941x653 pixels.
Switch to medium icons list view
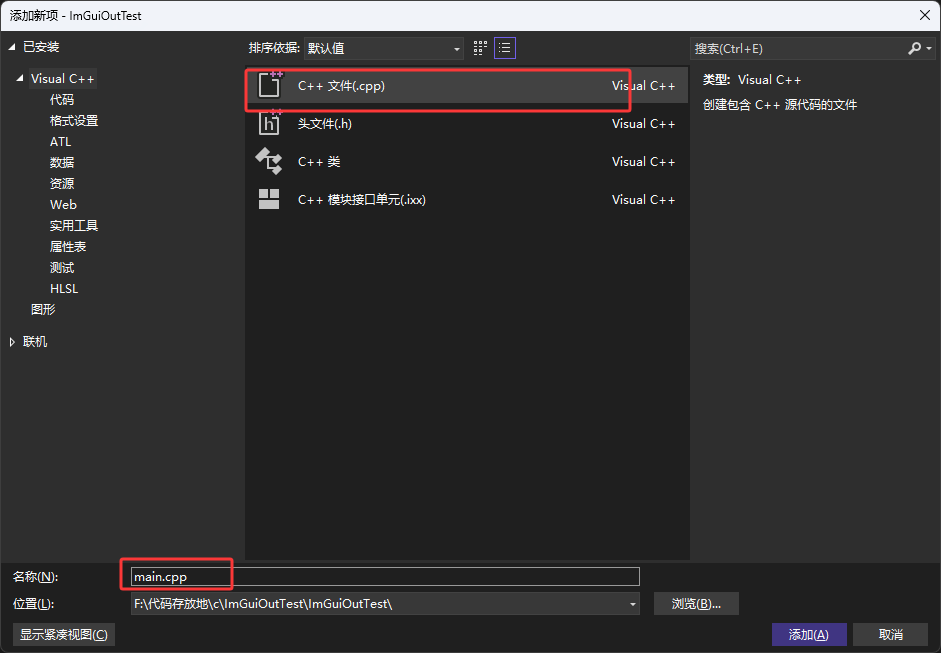[505, 48]
